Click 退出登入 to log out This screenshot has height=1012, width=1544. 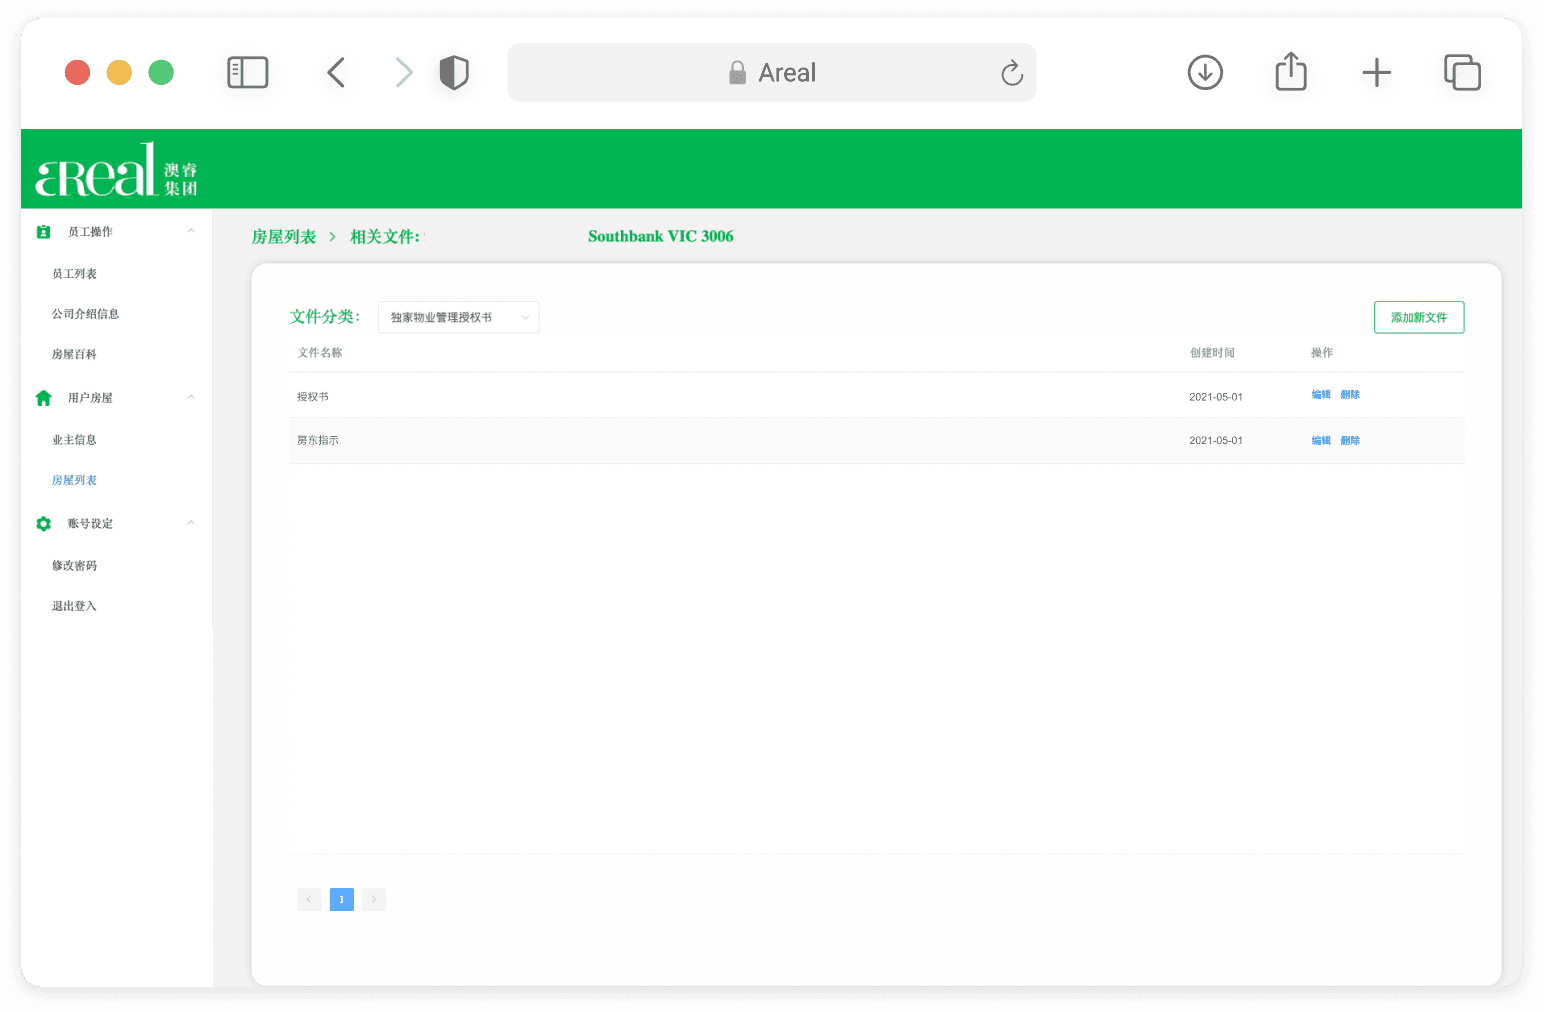coord(75,606)
